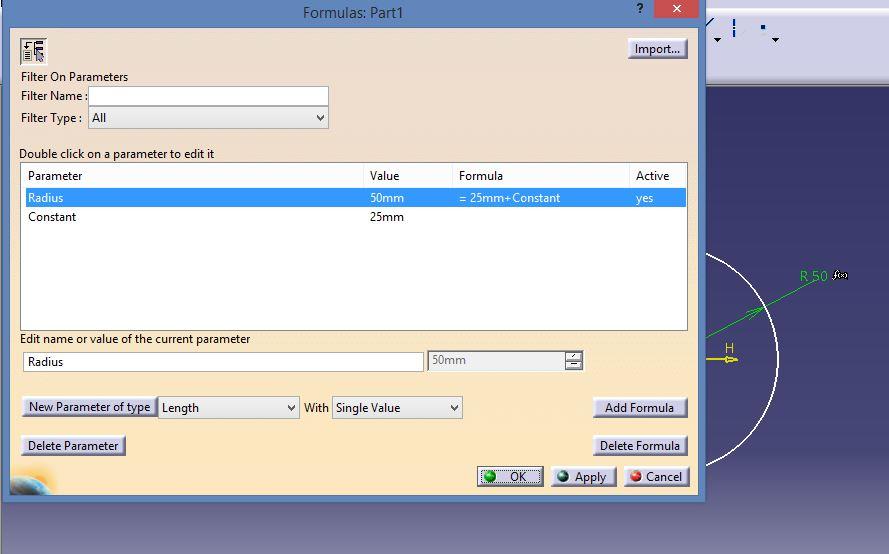Viewport: 889px width, 554px height.
Task: Select the Radius parameter row
Action: [x=355, y=198]
